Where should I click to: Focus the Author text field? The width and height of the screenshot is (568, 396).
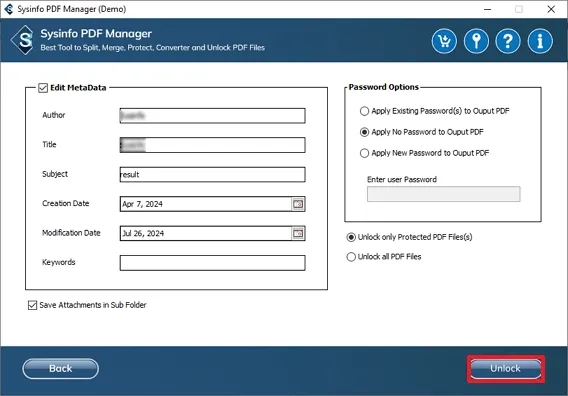pyautogui.click(x=213, y=116)
